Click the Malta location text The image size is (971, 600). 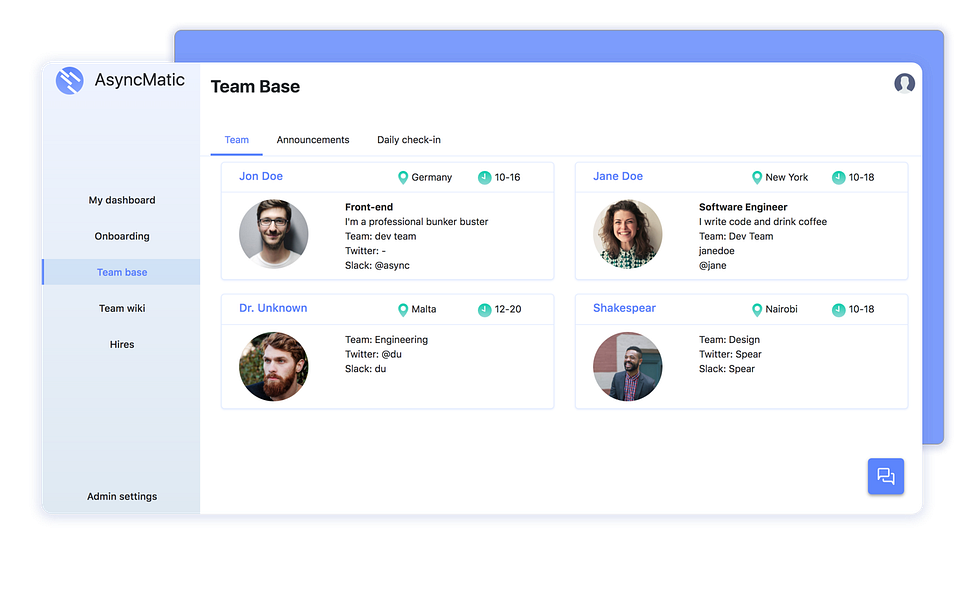(424, 310)
